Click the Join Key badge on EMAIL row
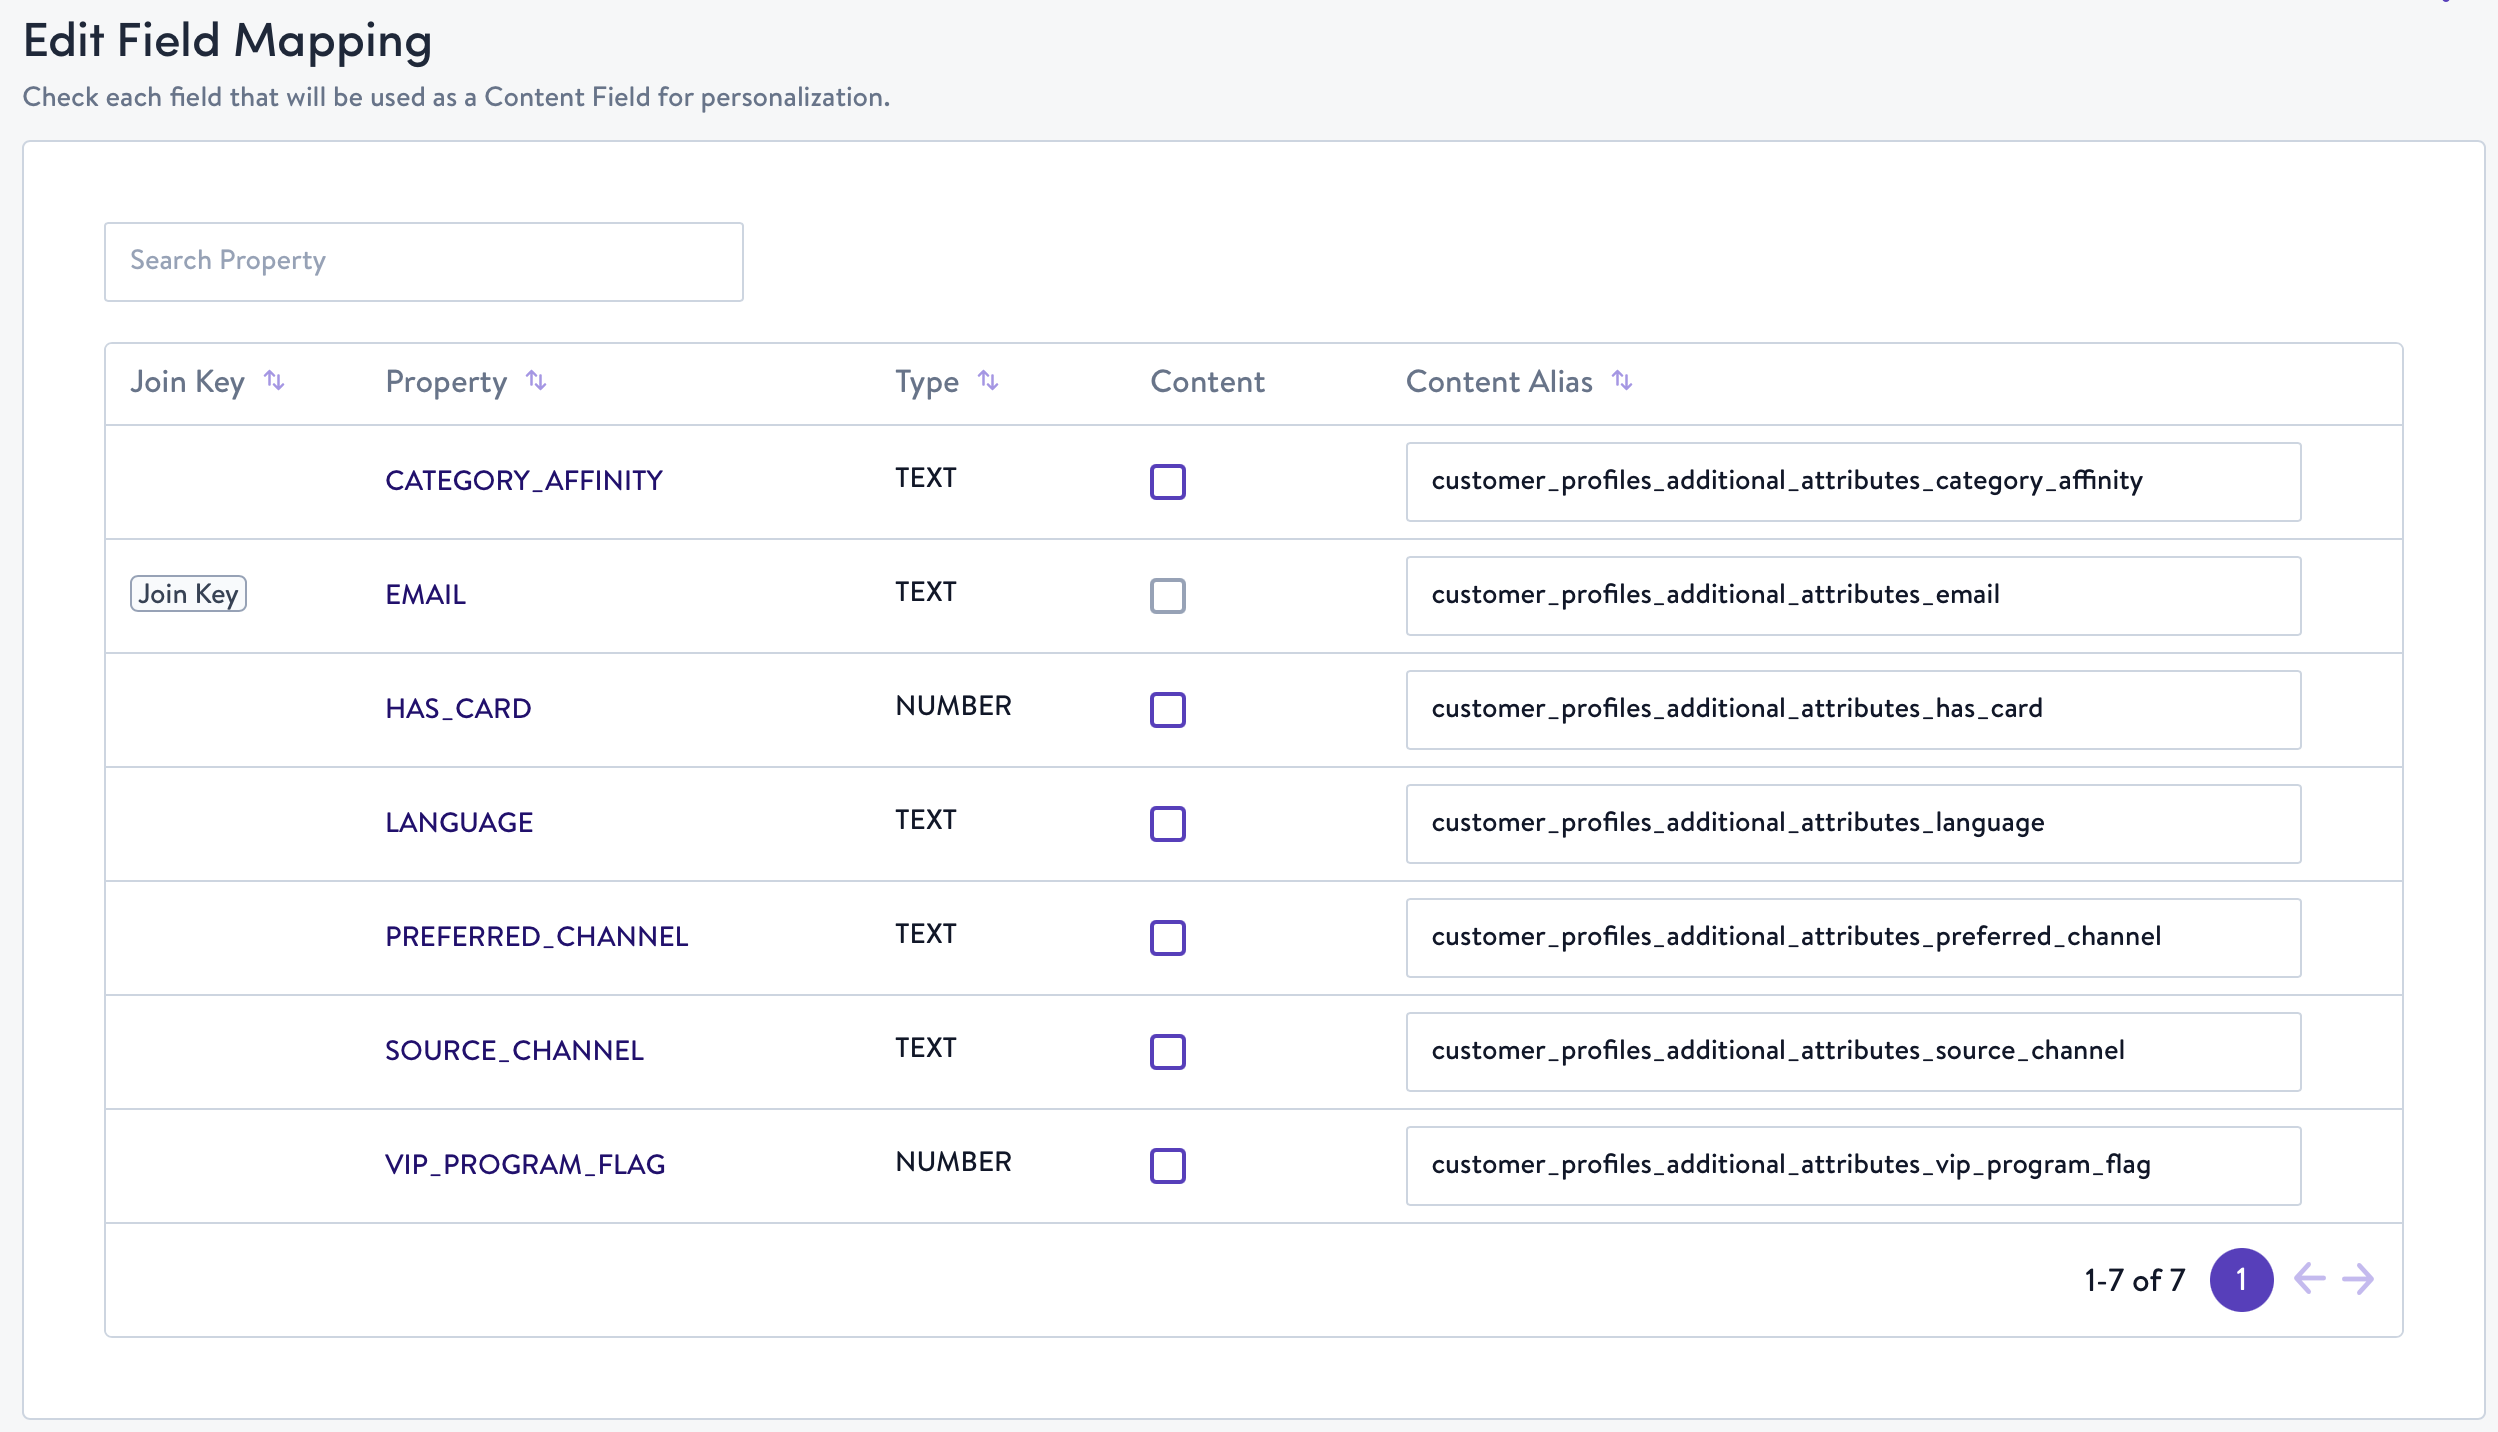 tap(188, 594)
